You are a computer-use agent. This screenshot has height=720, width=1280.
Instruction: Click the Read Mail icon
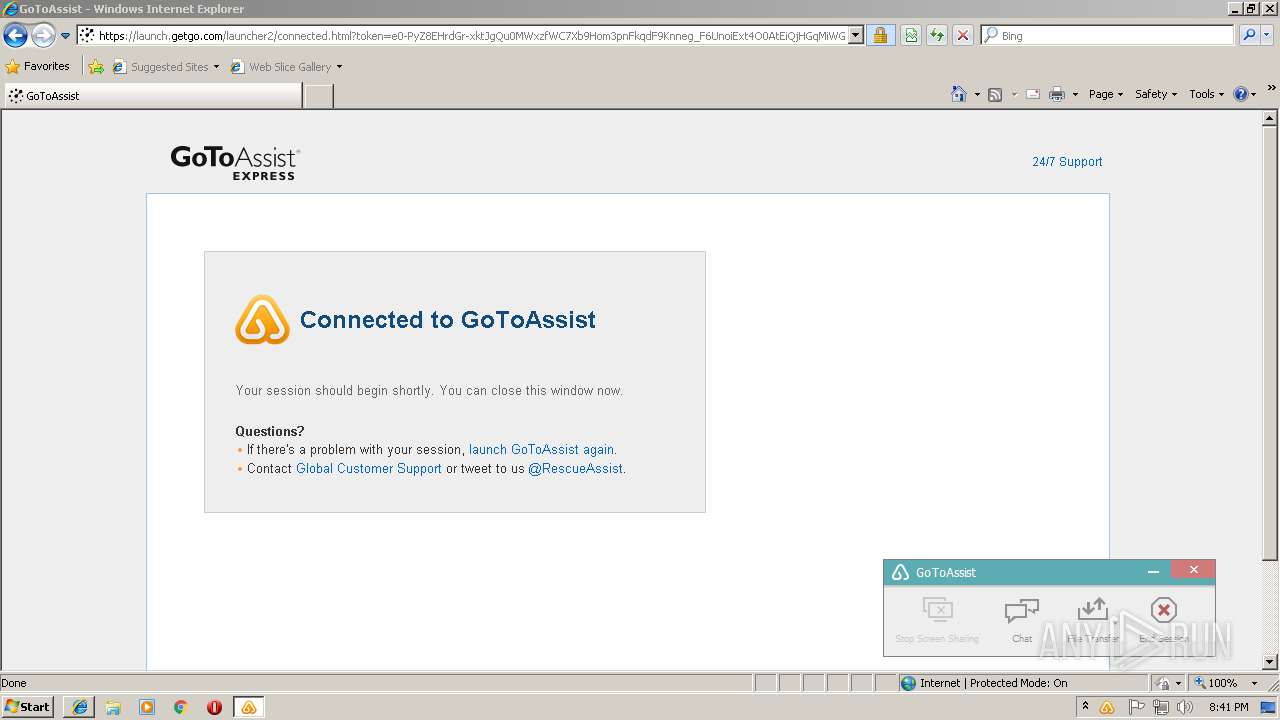tap(1033, 94)
